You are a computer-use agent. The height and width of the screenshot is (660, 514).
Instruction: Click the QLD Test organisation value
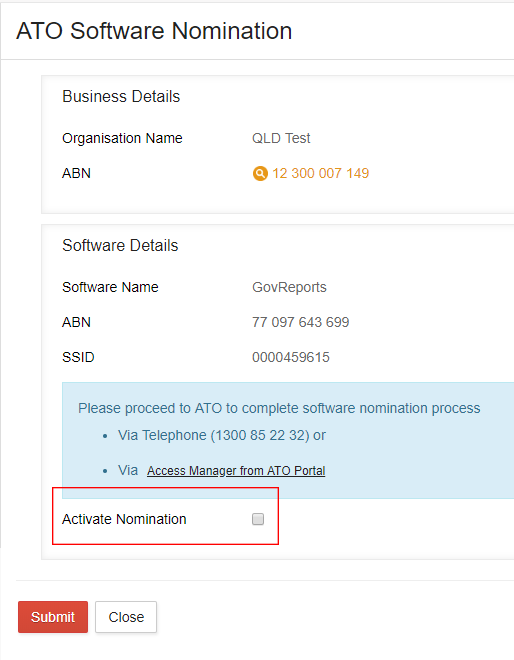pos(281,138)
